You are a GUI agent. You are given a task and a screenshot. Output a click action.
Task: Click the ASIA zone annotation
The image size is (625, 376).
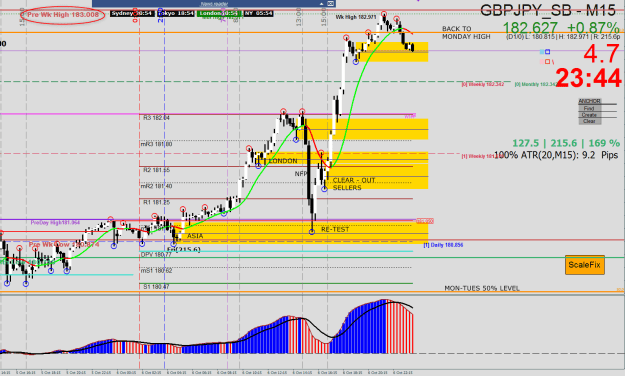[x=195, y=236]
